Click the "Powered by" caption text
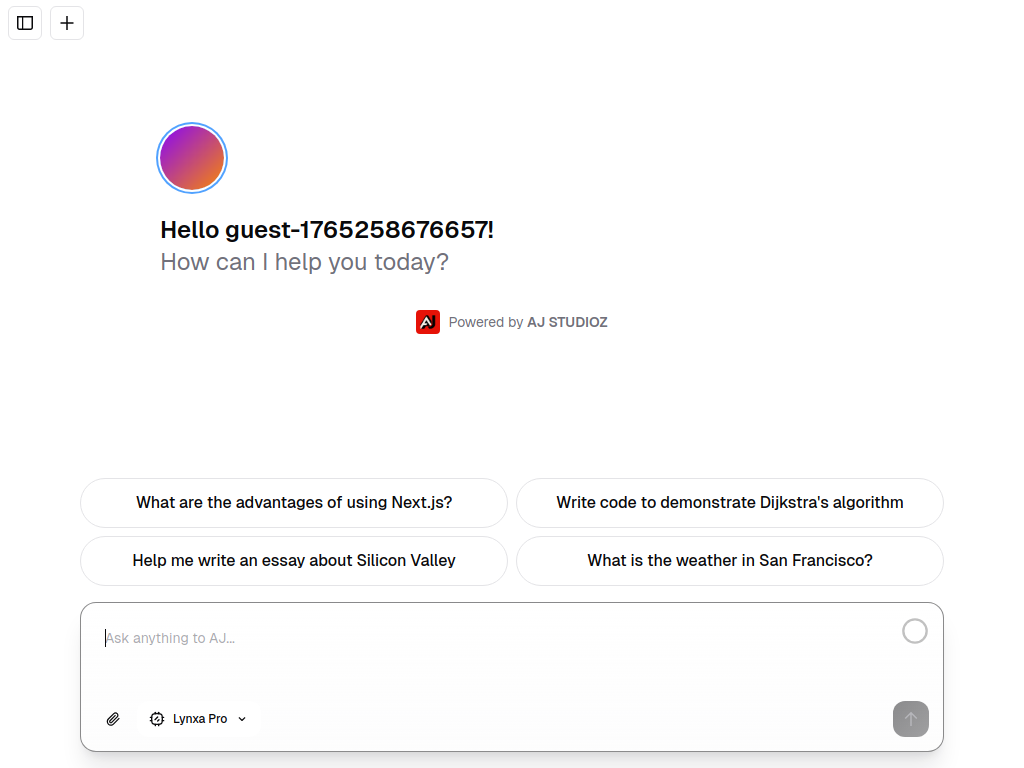Viewport: 1024px width, 768px height. (x=485, y=322)
